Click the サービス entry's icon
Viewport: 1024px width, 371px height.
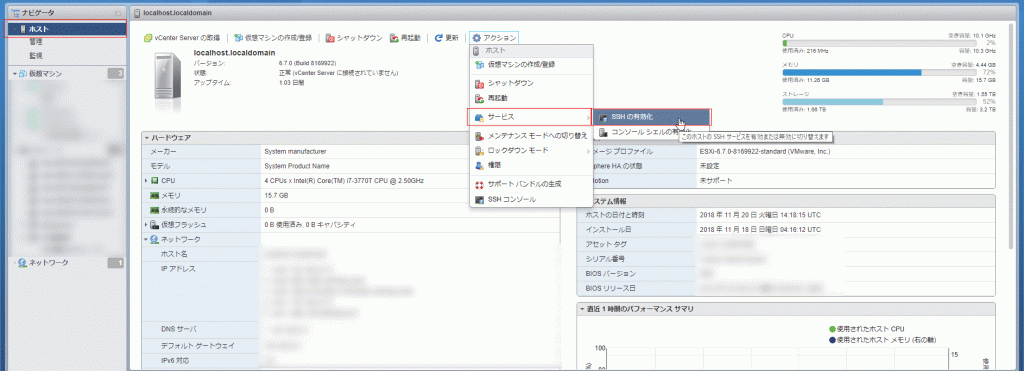tap(479, 117)
